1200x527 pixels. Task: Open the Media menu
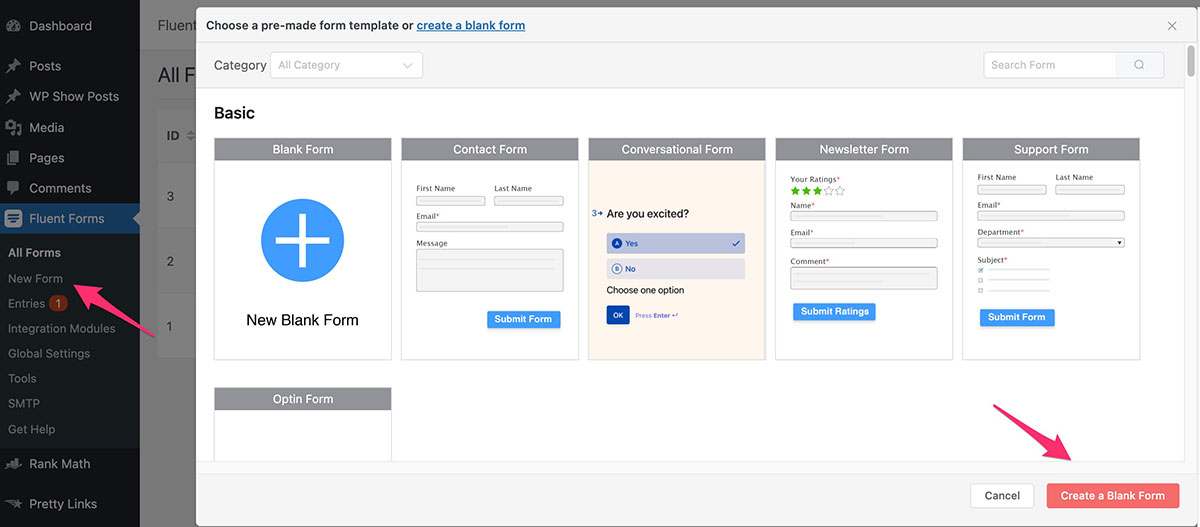[47, 127]
